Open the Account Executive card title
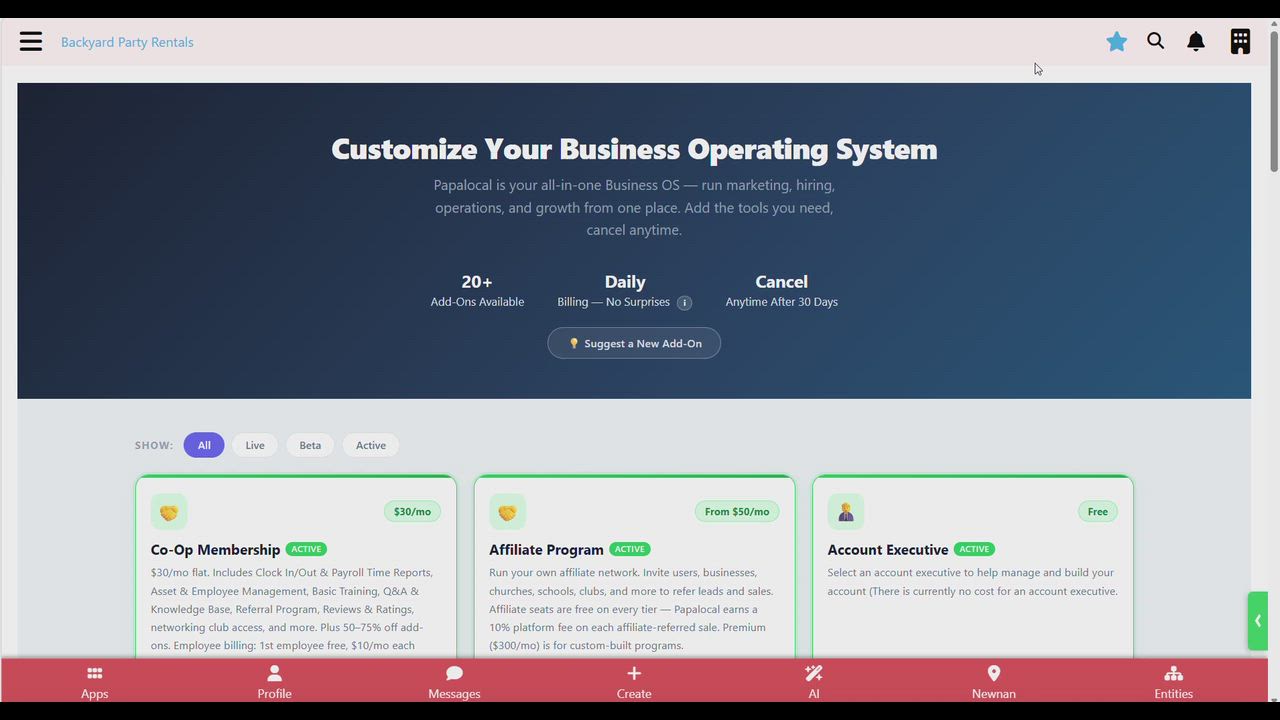Screen dimensions: 1280x720 (888, 550)
